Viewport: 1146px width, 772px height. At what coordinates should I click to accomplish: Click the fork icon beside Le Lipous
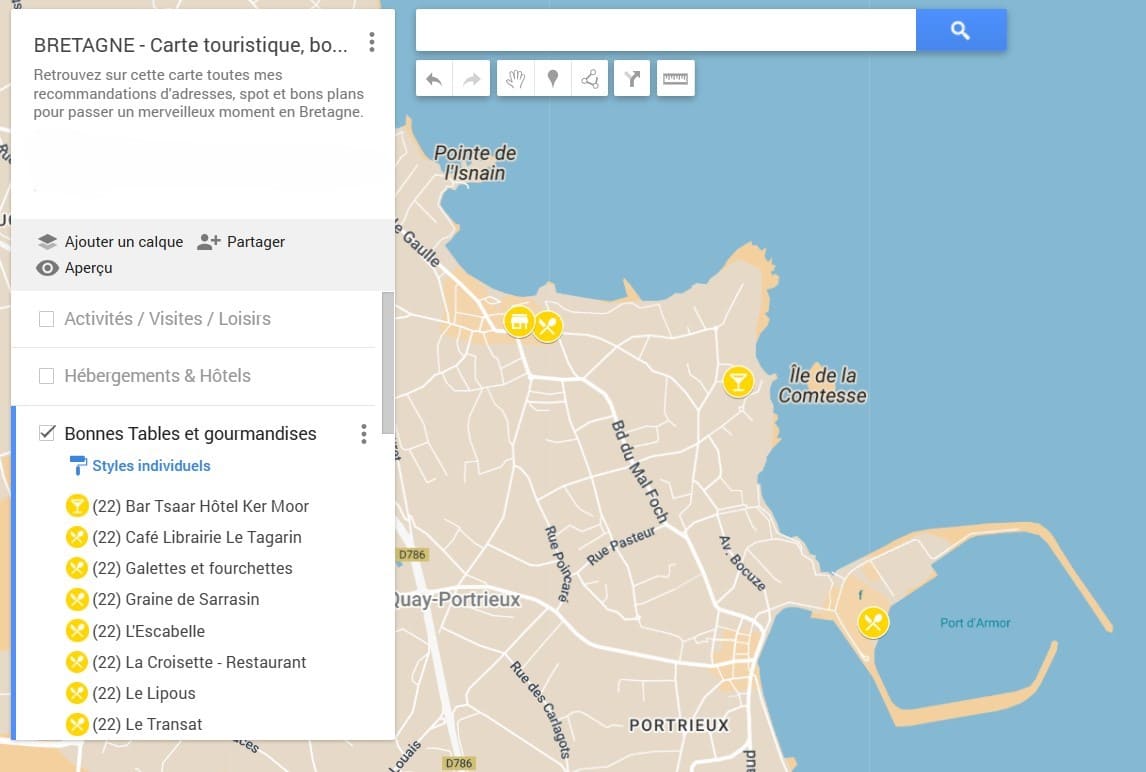point(77,693)
